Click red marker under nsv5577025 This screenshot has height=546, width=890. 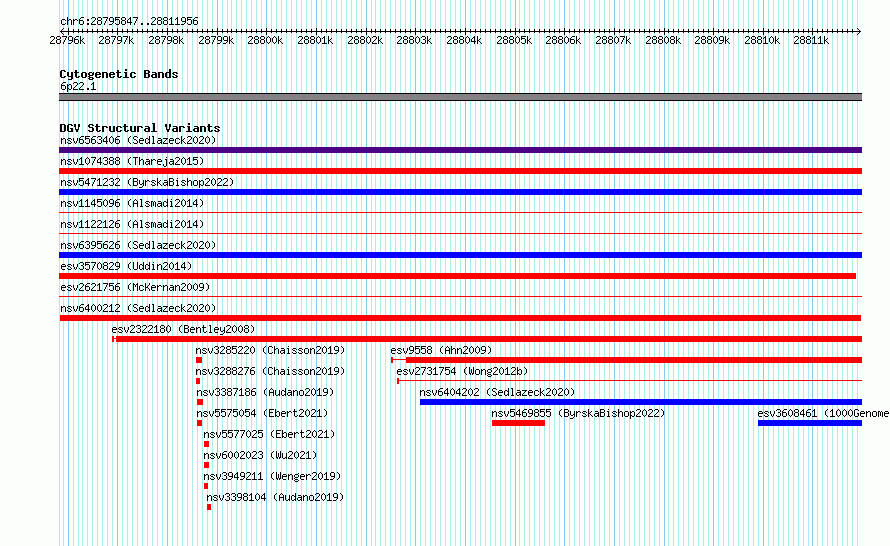click(x=207, y=444)
